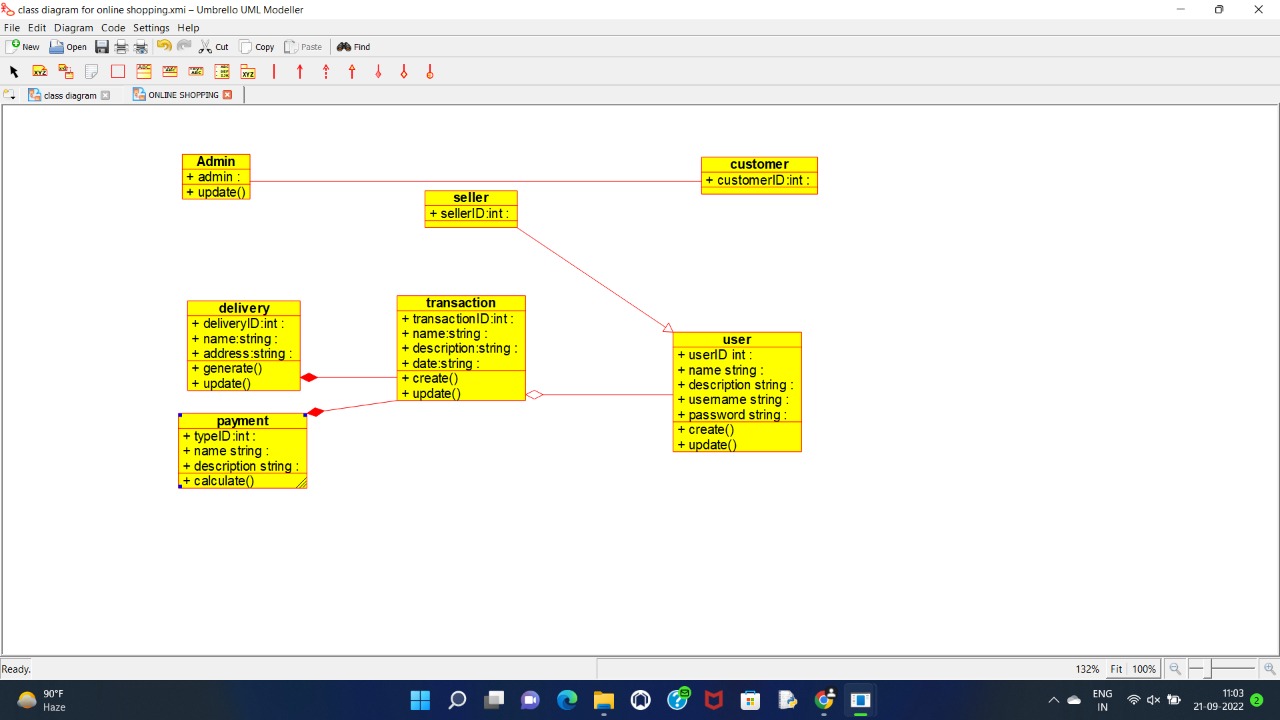Click the Find binoculars button

pyautogui.click(x=353, y=47)
